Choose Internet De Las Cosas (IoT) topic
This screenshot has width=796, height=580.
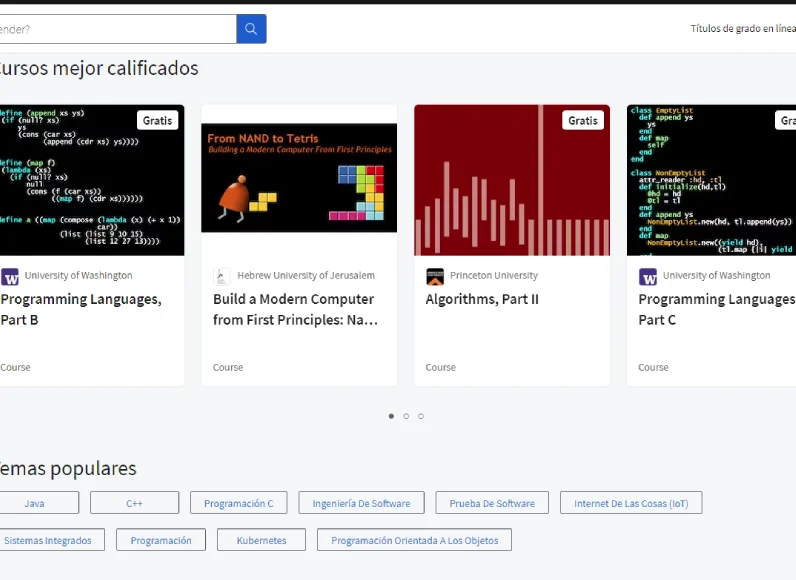tap(631, 503)
